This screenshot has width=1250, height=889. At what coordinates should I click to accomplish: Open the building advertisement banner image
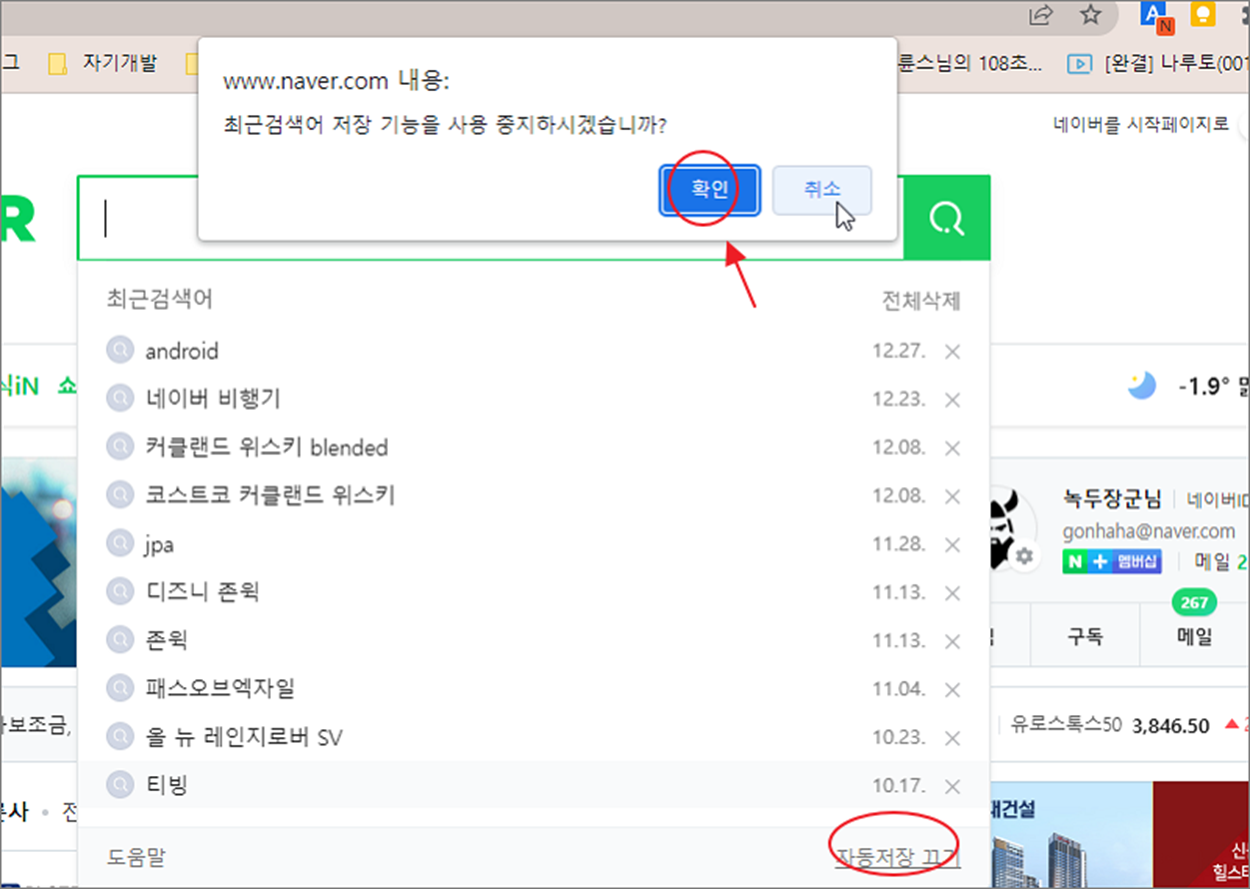pyautogui.click(x=1070, y=835)
